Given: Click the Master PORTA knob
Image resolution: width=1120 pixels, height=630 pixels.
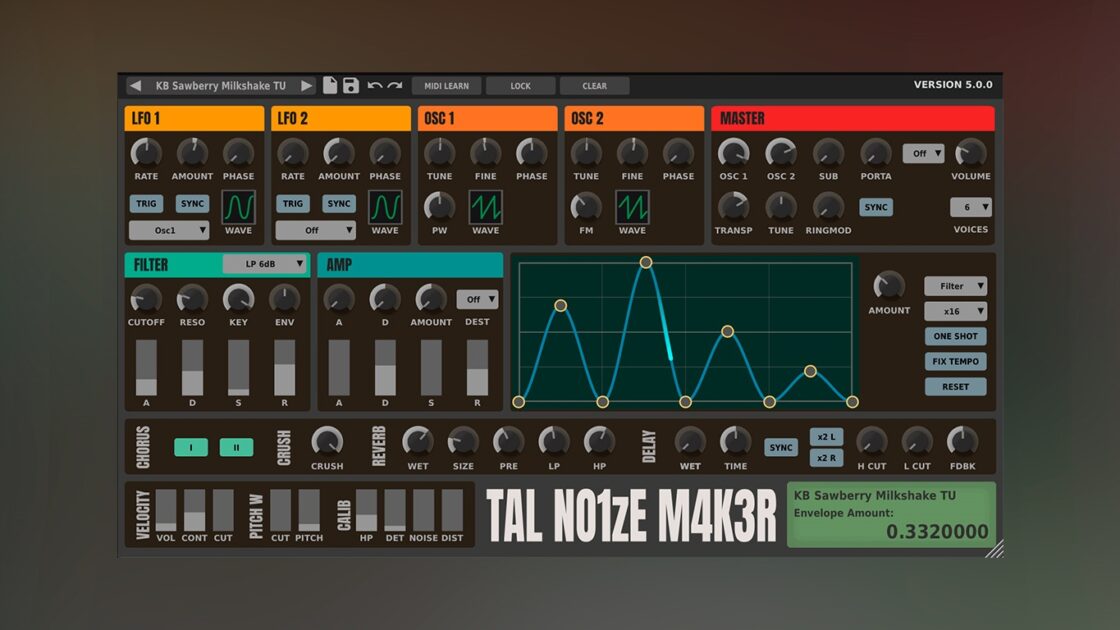Looking at the screenshot, I should (876, 153).
